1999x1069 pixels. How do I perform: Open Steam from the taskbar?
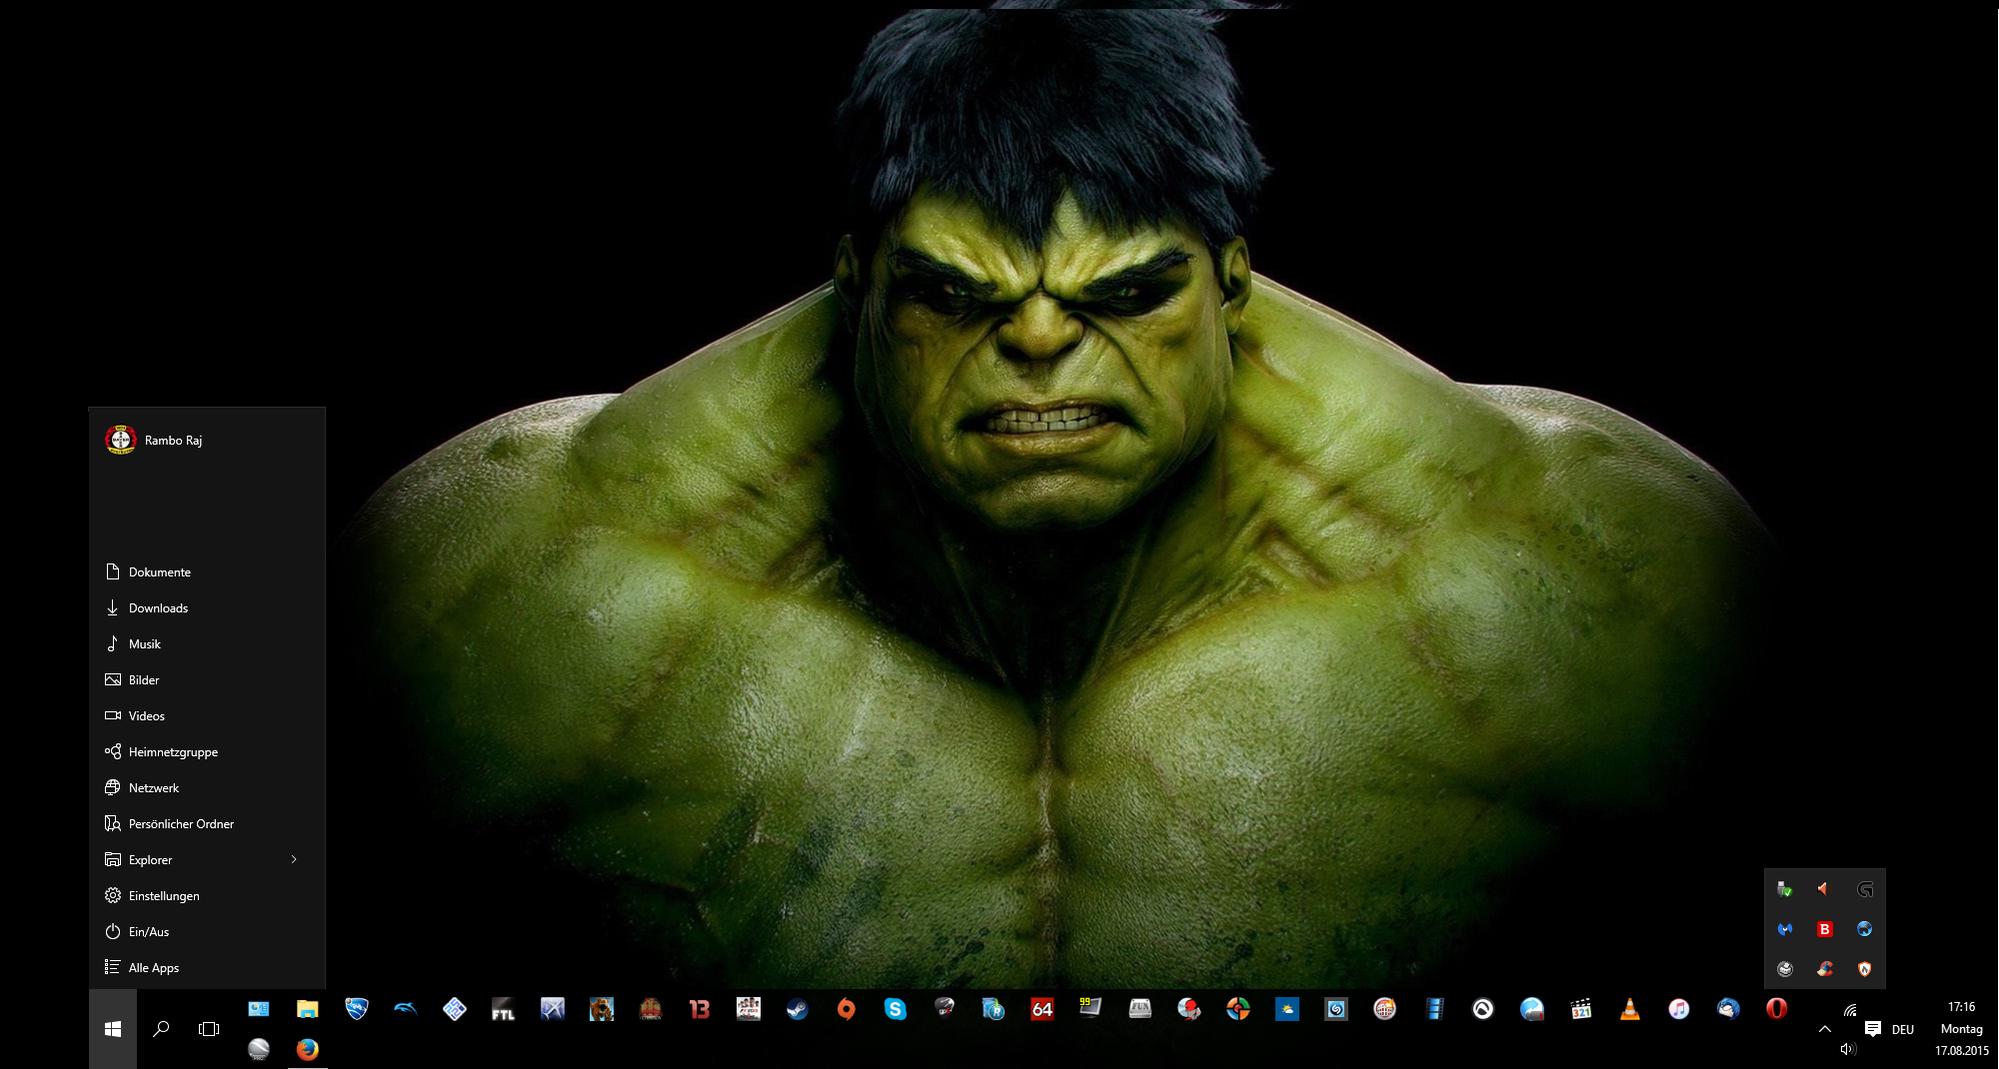tap(797, 1009)
